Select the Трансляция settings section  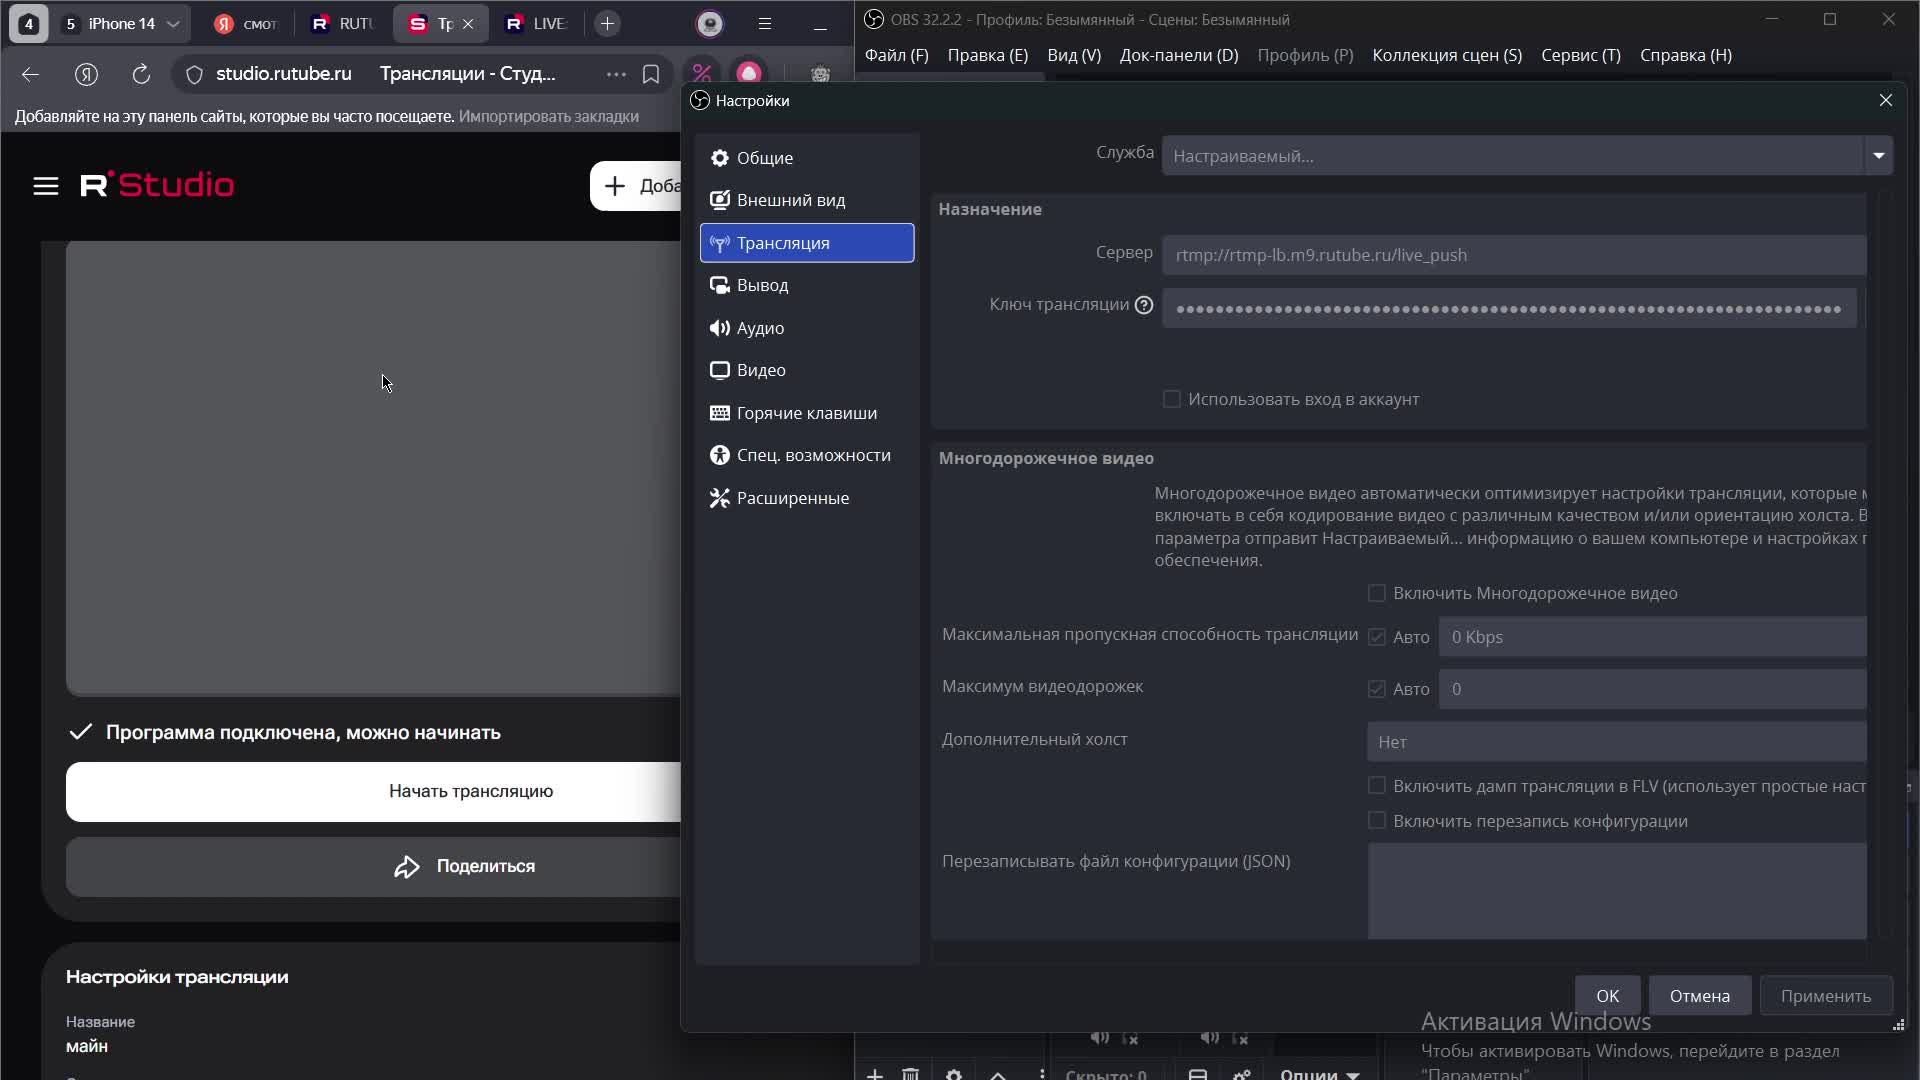(807, 243)
